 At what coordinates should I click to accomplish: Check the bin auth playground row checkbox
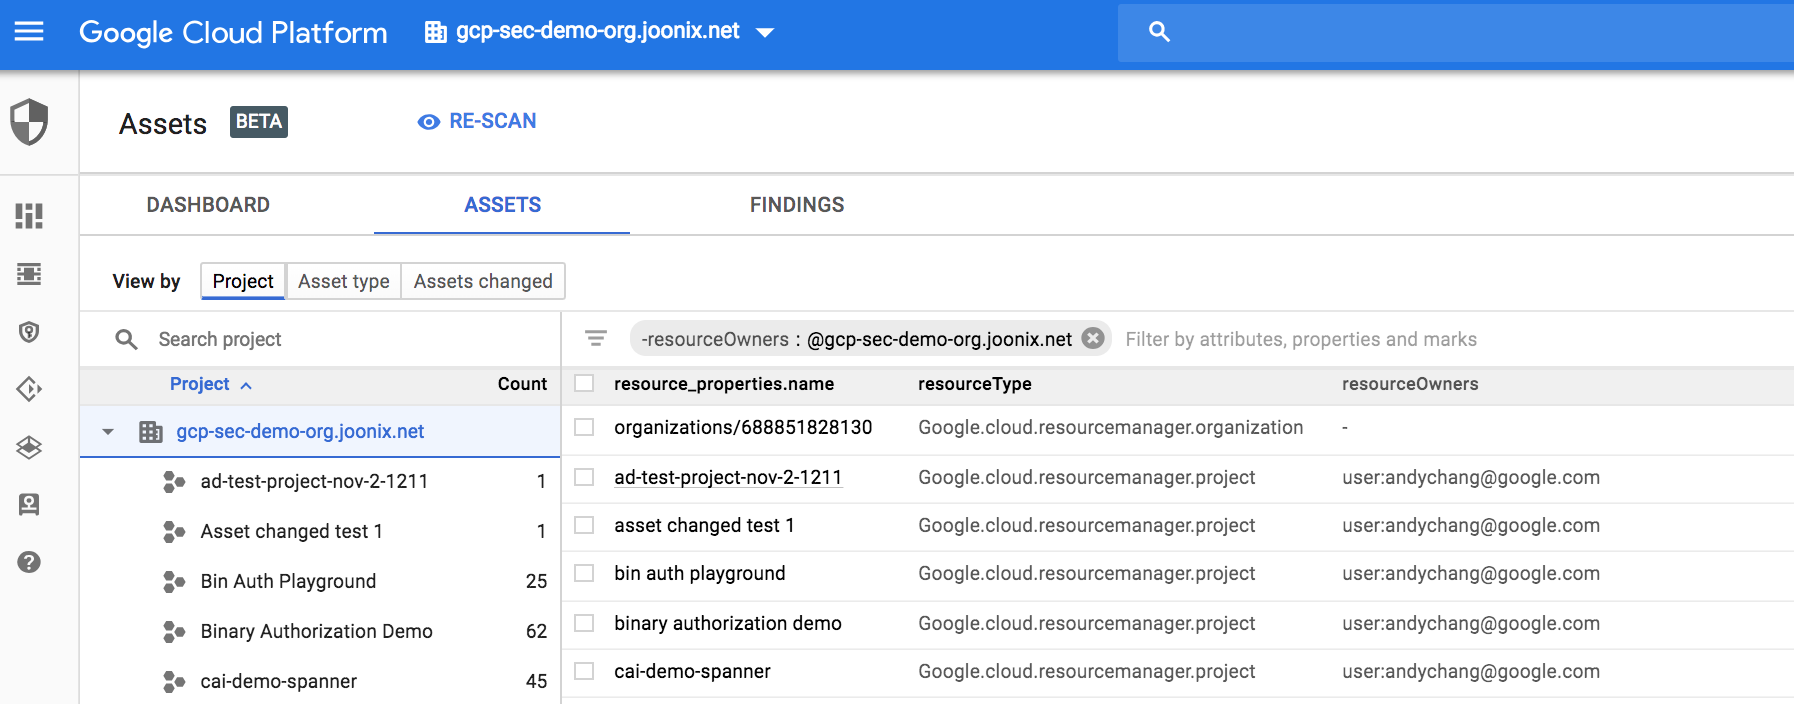[x=585, y=573]
